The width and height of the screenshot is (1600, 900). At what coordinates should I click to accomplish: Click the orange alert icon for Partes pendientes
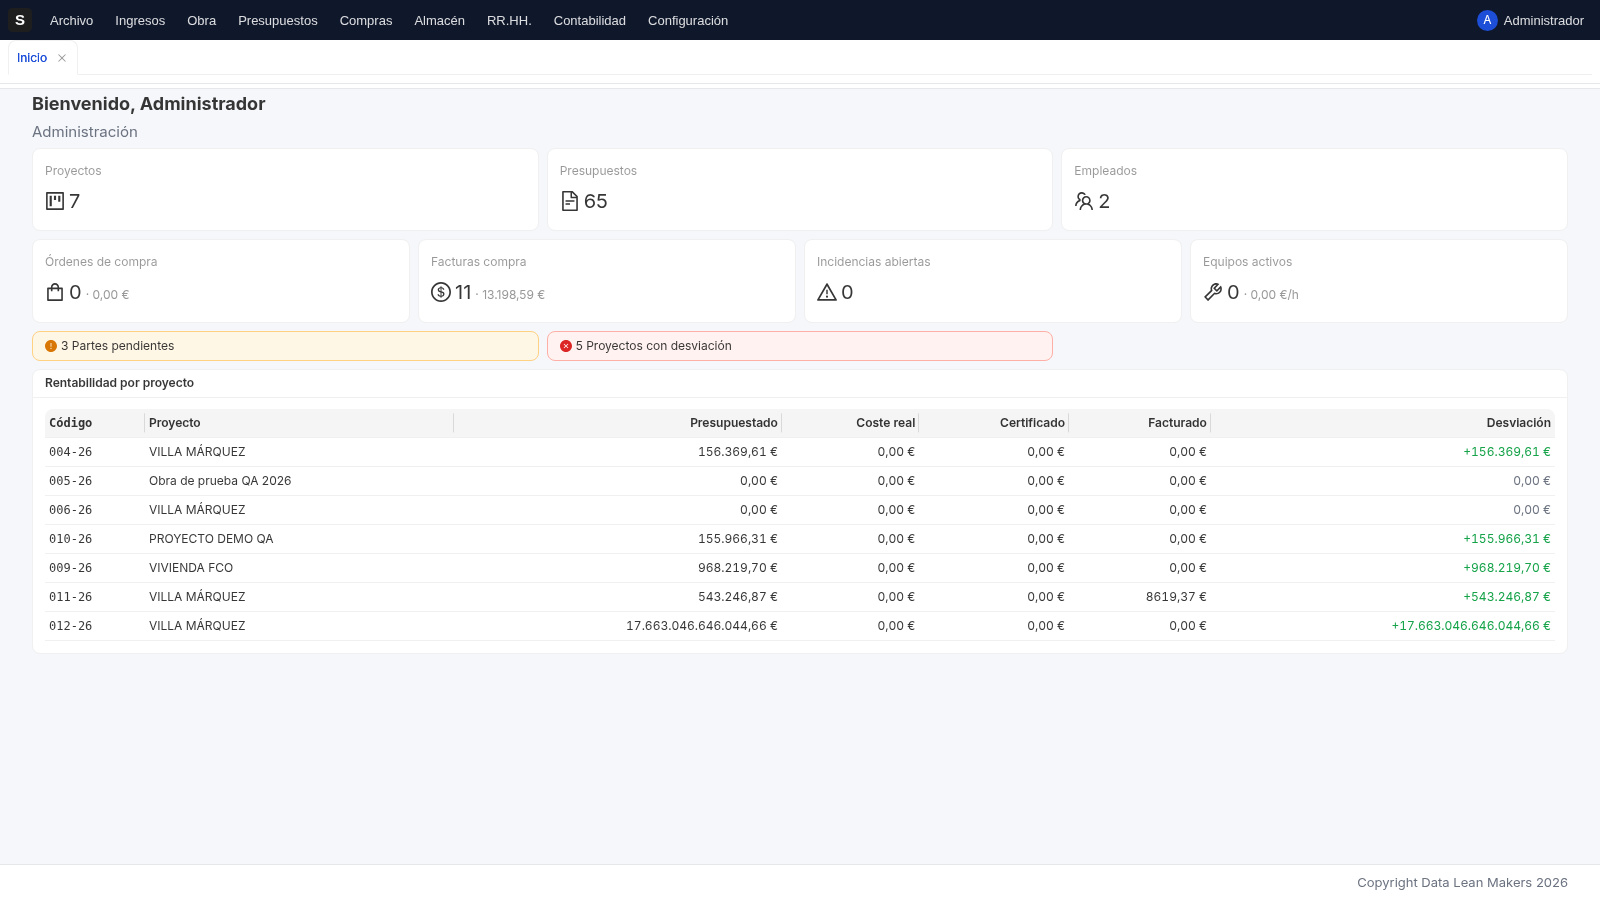pyautogui.click(x=51, y=346)
